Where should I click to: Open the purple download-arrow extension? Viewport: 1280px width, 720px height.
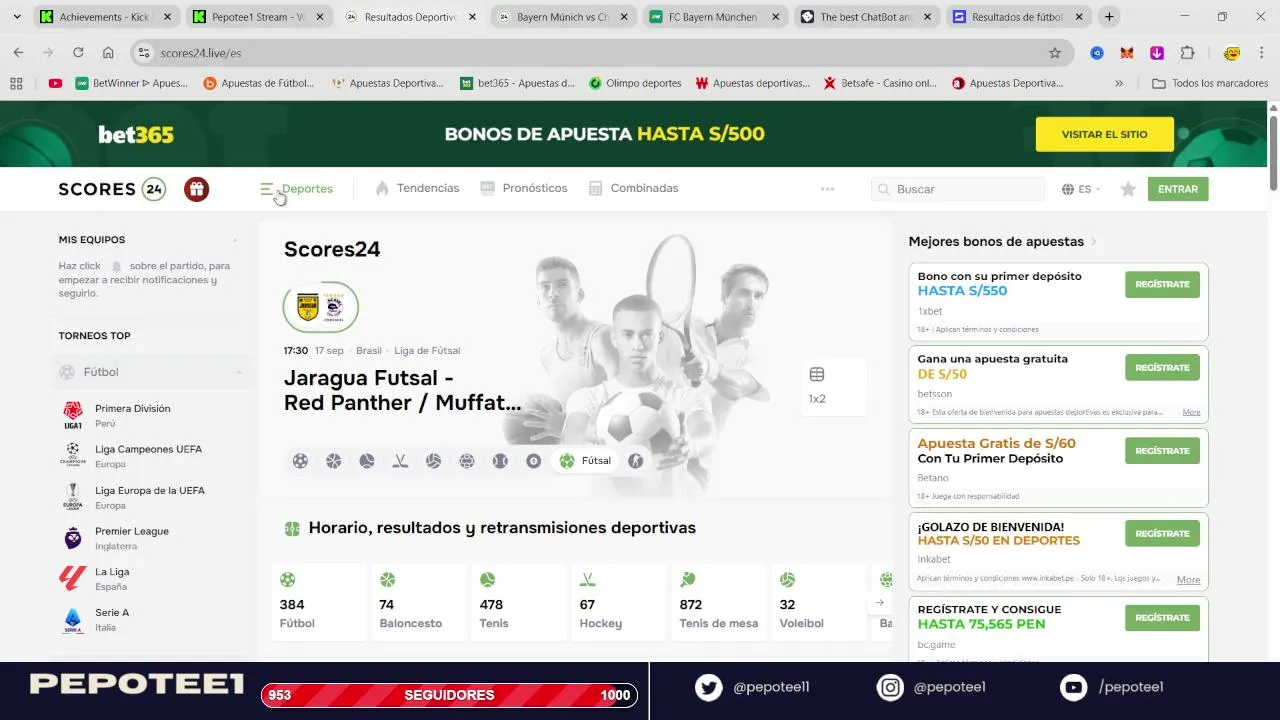point(1157,53)
